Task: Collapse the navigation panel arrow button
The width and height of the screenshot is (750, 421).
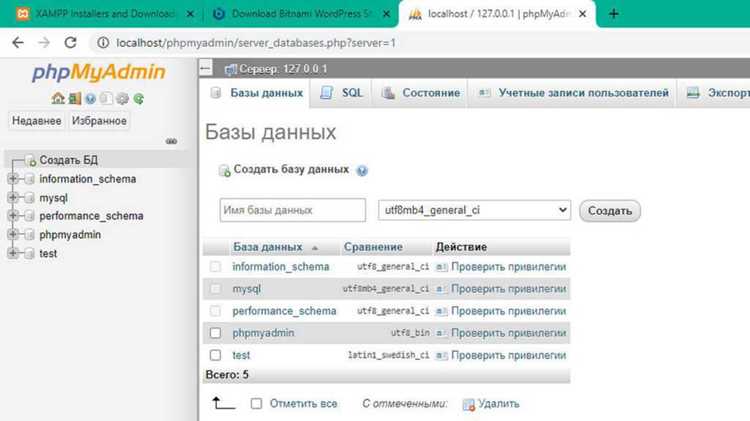Action: pyautogui.click(x=206, y=68)
